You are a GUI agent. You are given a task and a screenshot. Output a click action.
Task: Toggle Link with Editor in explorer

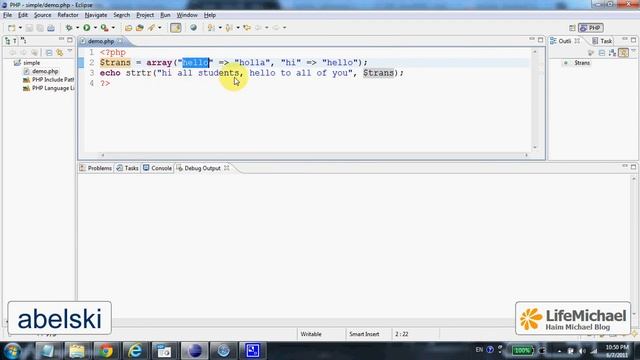pos(60,53)
